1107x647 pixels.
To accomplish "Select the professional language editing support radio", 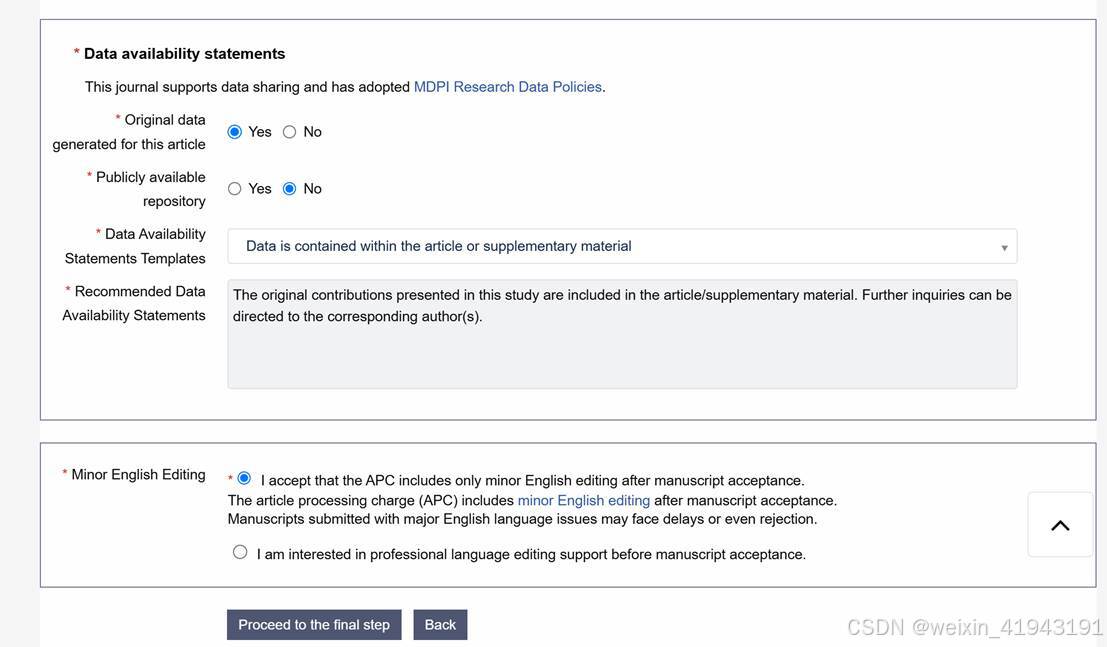I will [240, 552].
